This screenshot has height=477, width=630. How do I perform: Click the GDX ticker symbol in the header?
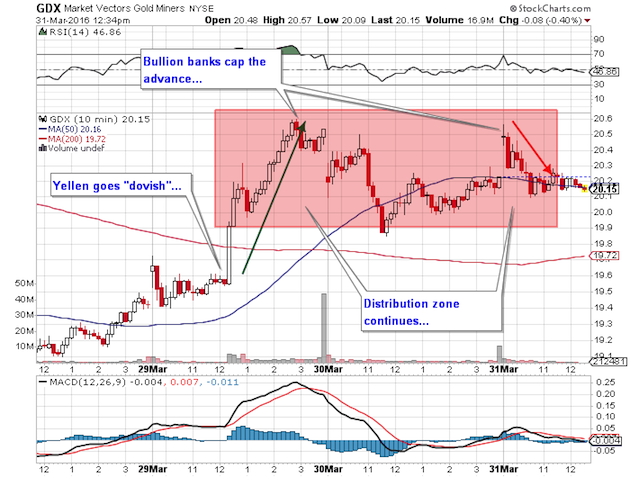[x=48, y=8]
